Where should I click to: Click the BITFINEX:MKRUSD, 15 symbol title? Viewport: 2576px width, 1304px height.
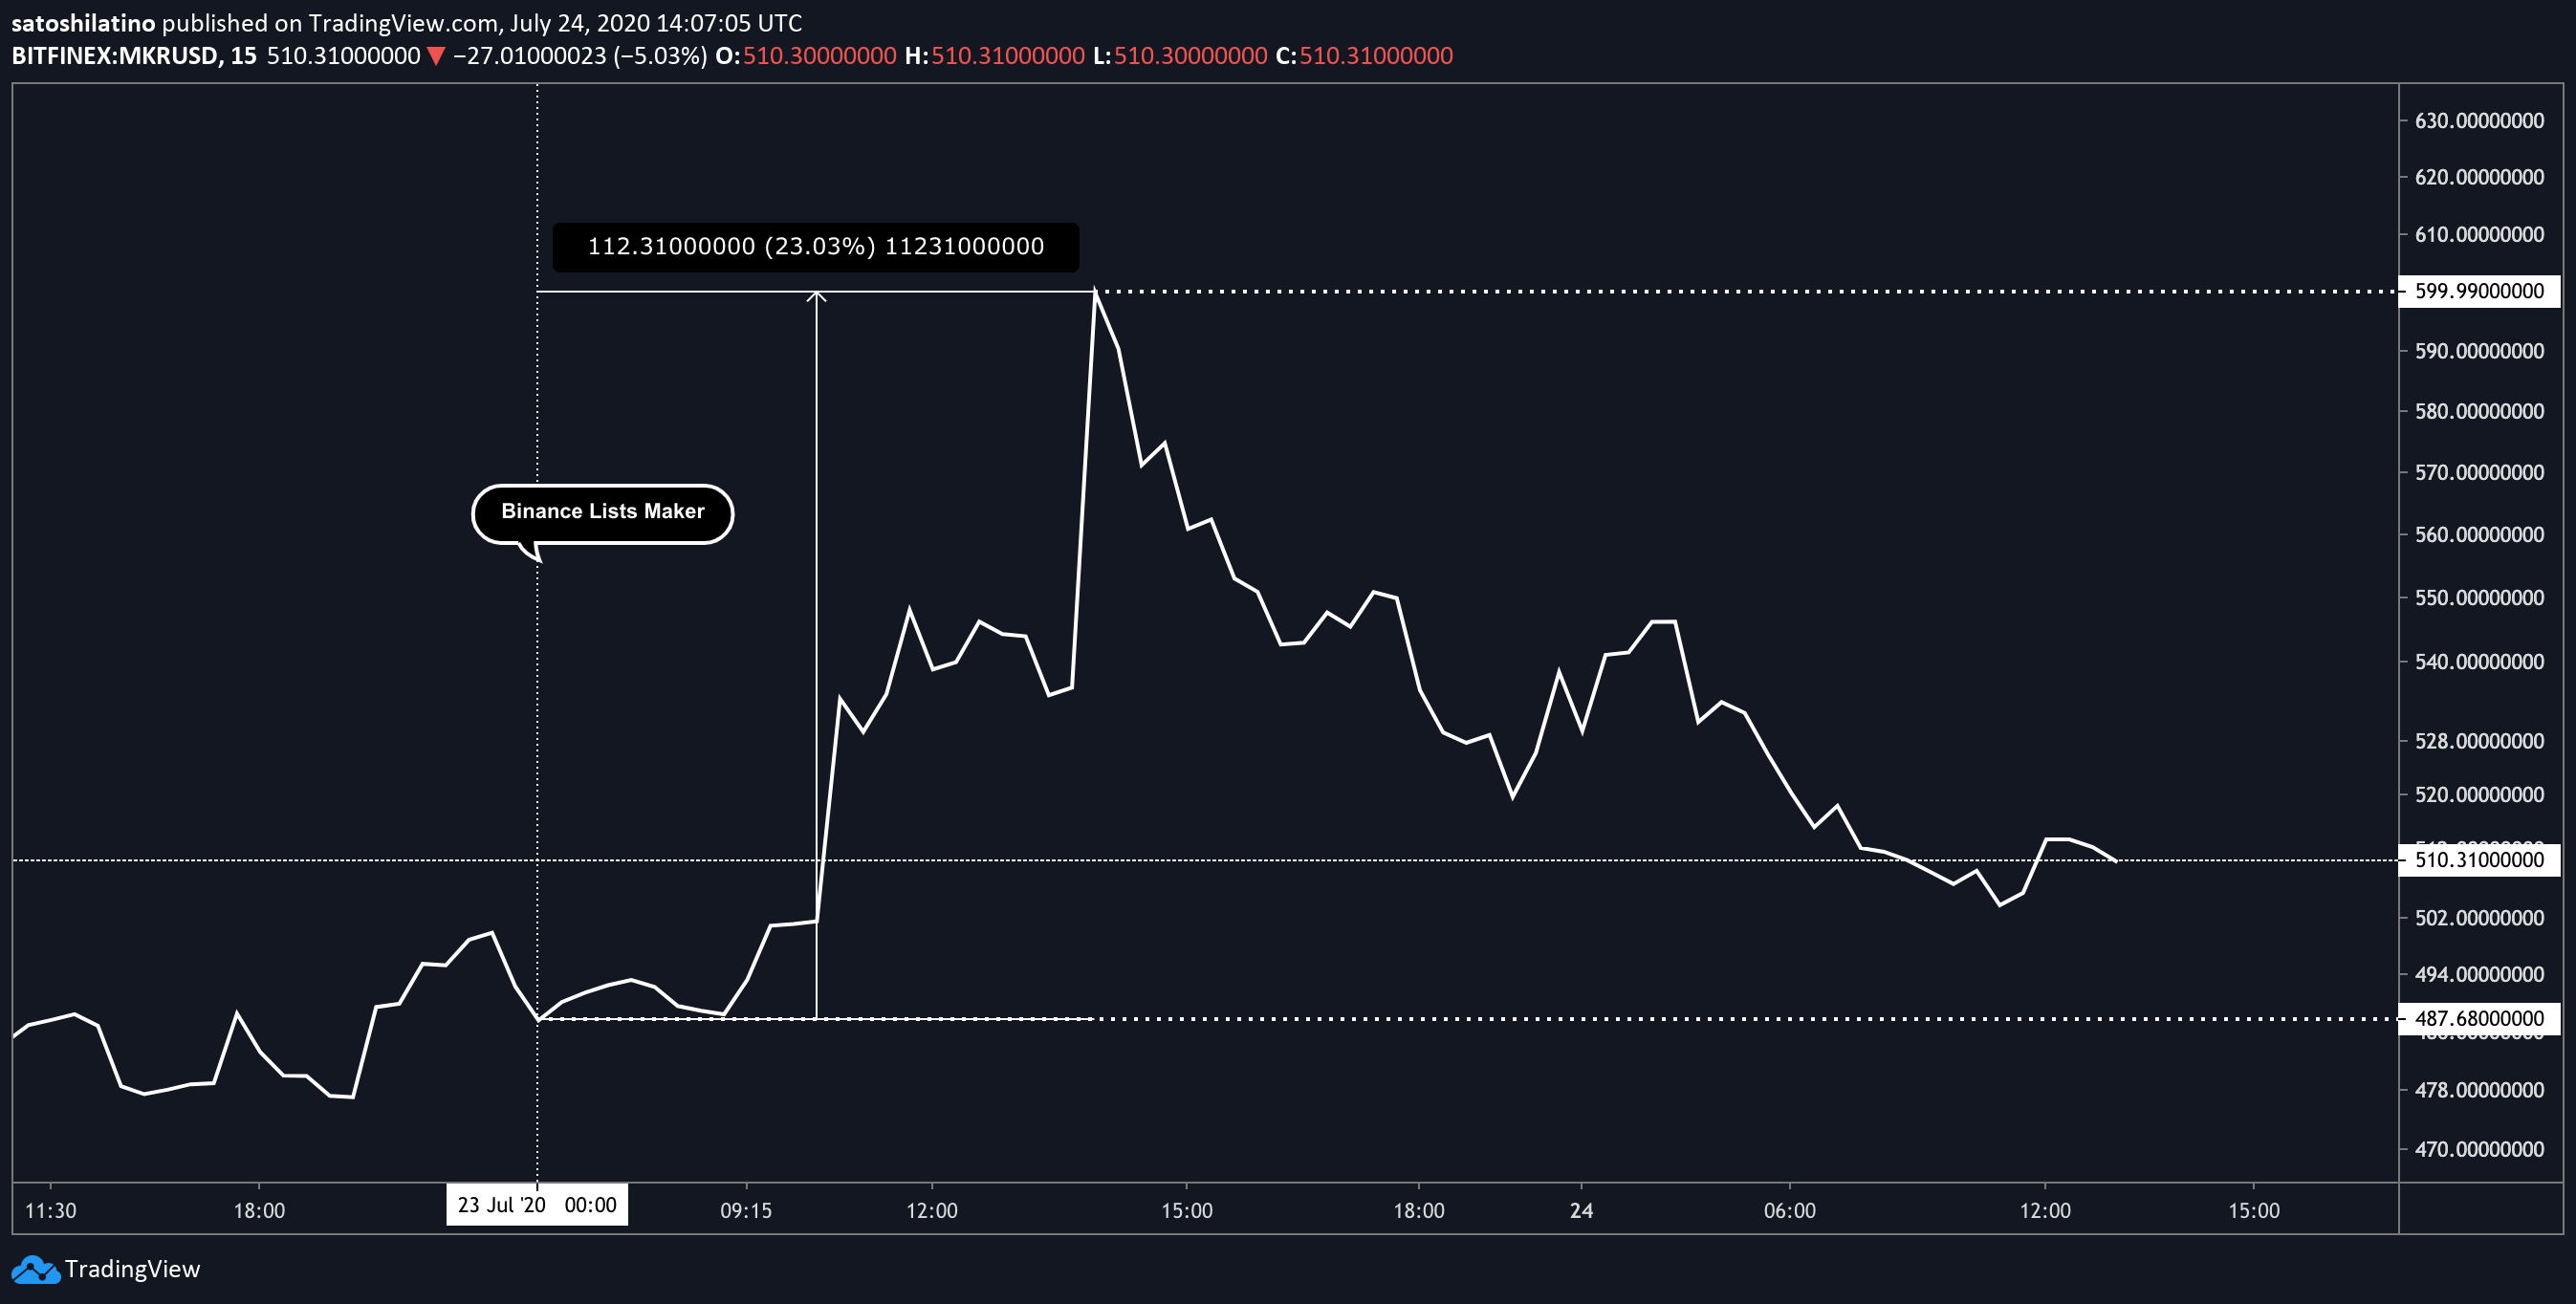pyautogui.click(x=133, y=56)
